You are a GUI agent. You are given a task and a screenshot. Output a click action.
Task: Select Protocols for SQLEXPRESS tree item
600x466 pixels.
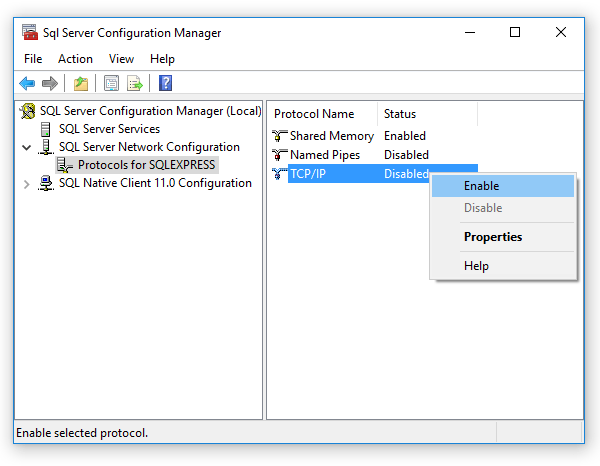147,165
